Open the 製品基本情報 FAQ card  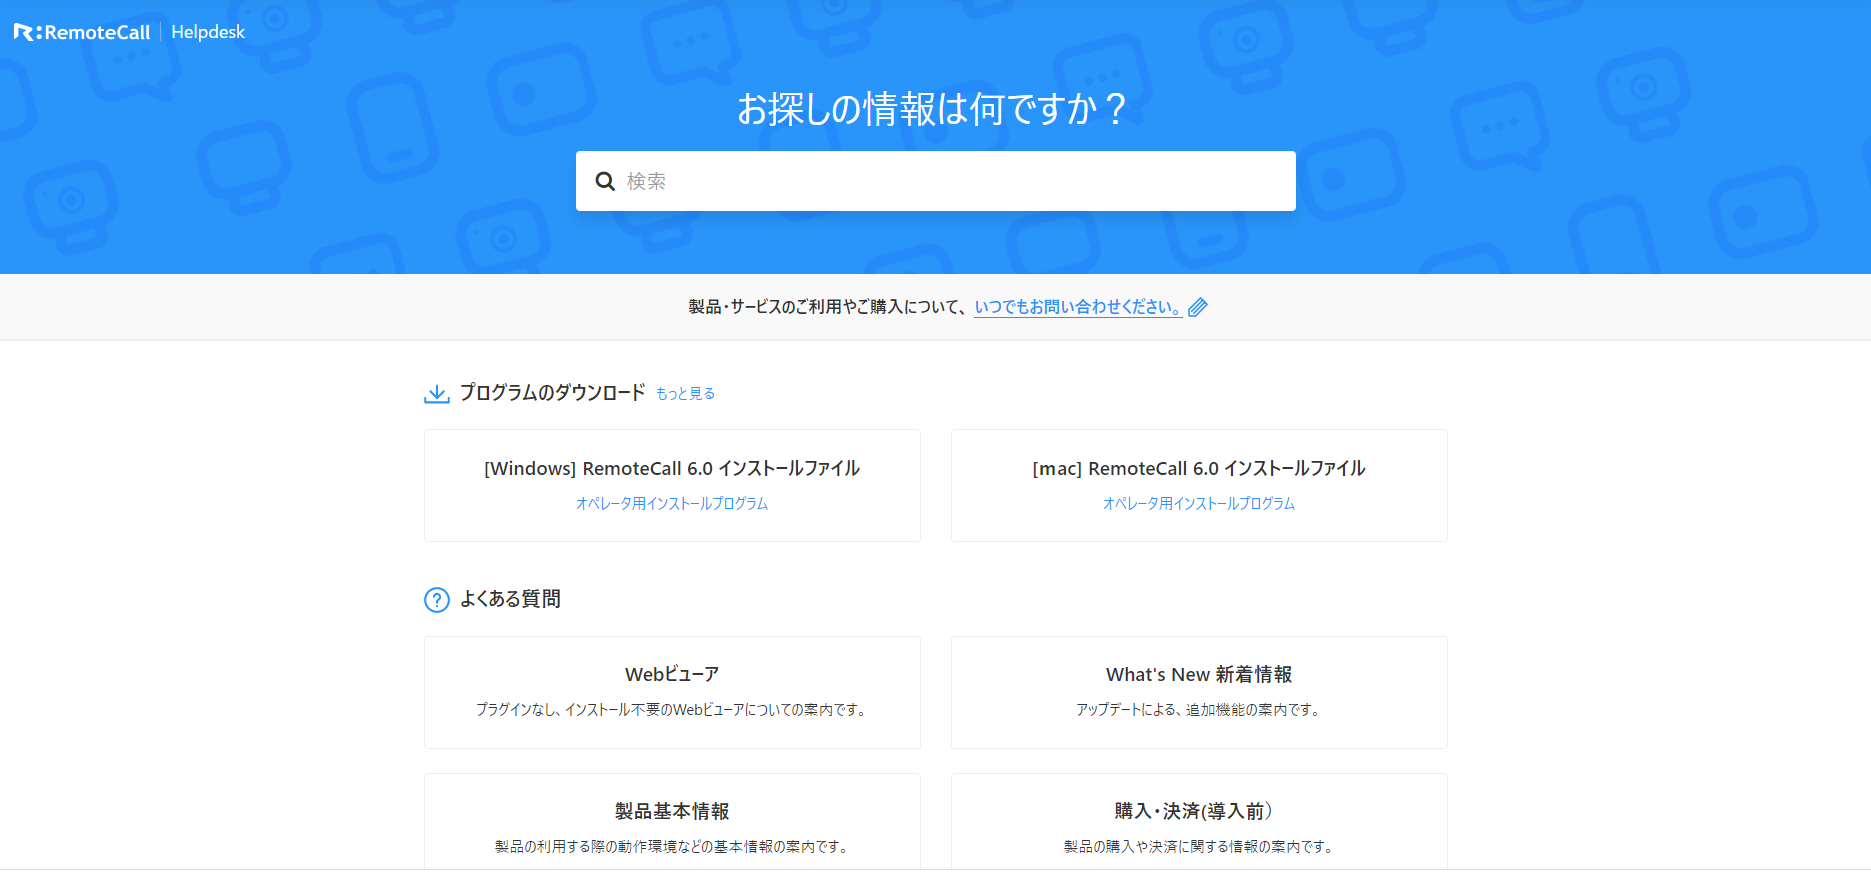tap(672, 821)
